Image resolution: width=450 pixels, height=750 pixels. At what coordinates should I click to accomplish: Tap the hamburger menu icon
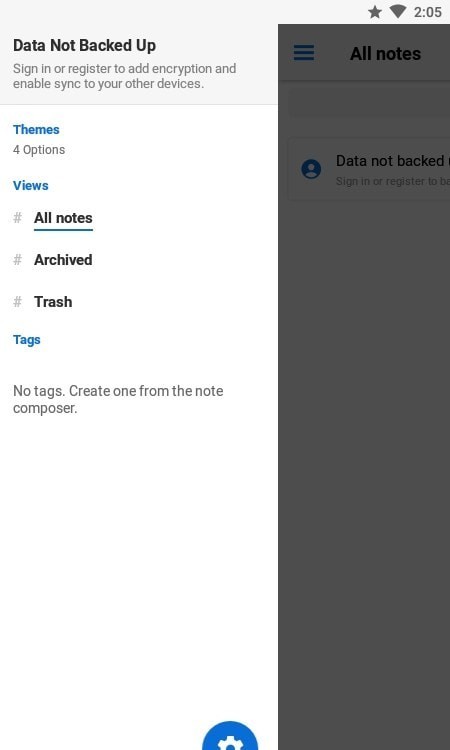pyautogui.click(x=304, y=53)
